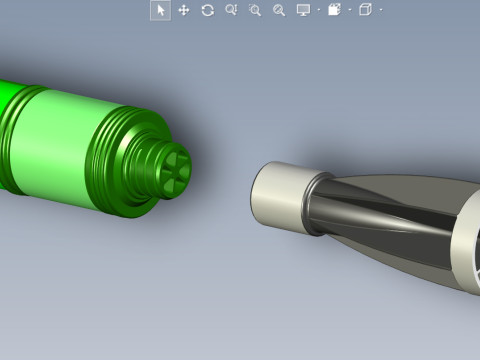Click the view orientation cube icon
480x360 pixels.
[x=365, y=10]
